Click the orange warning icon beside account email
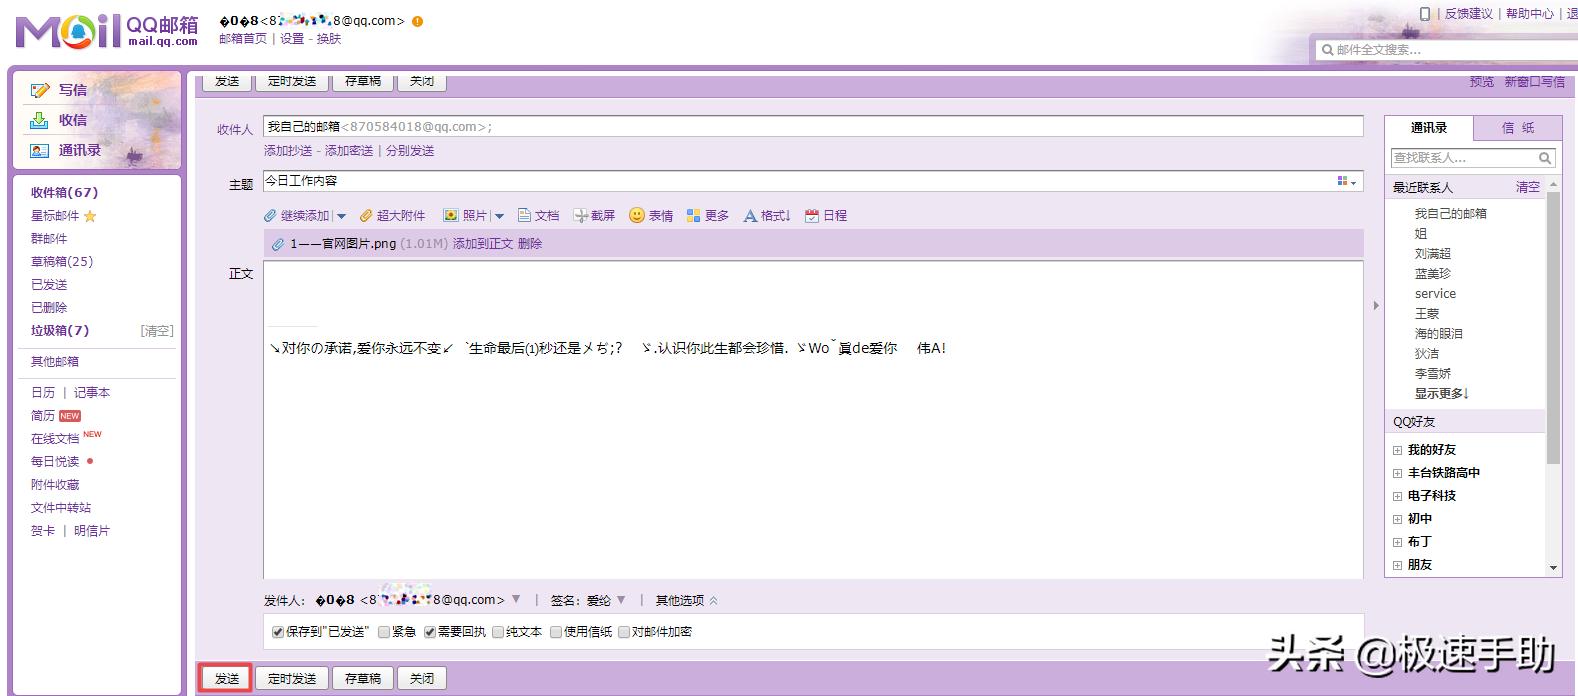 417,21
